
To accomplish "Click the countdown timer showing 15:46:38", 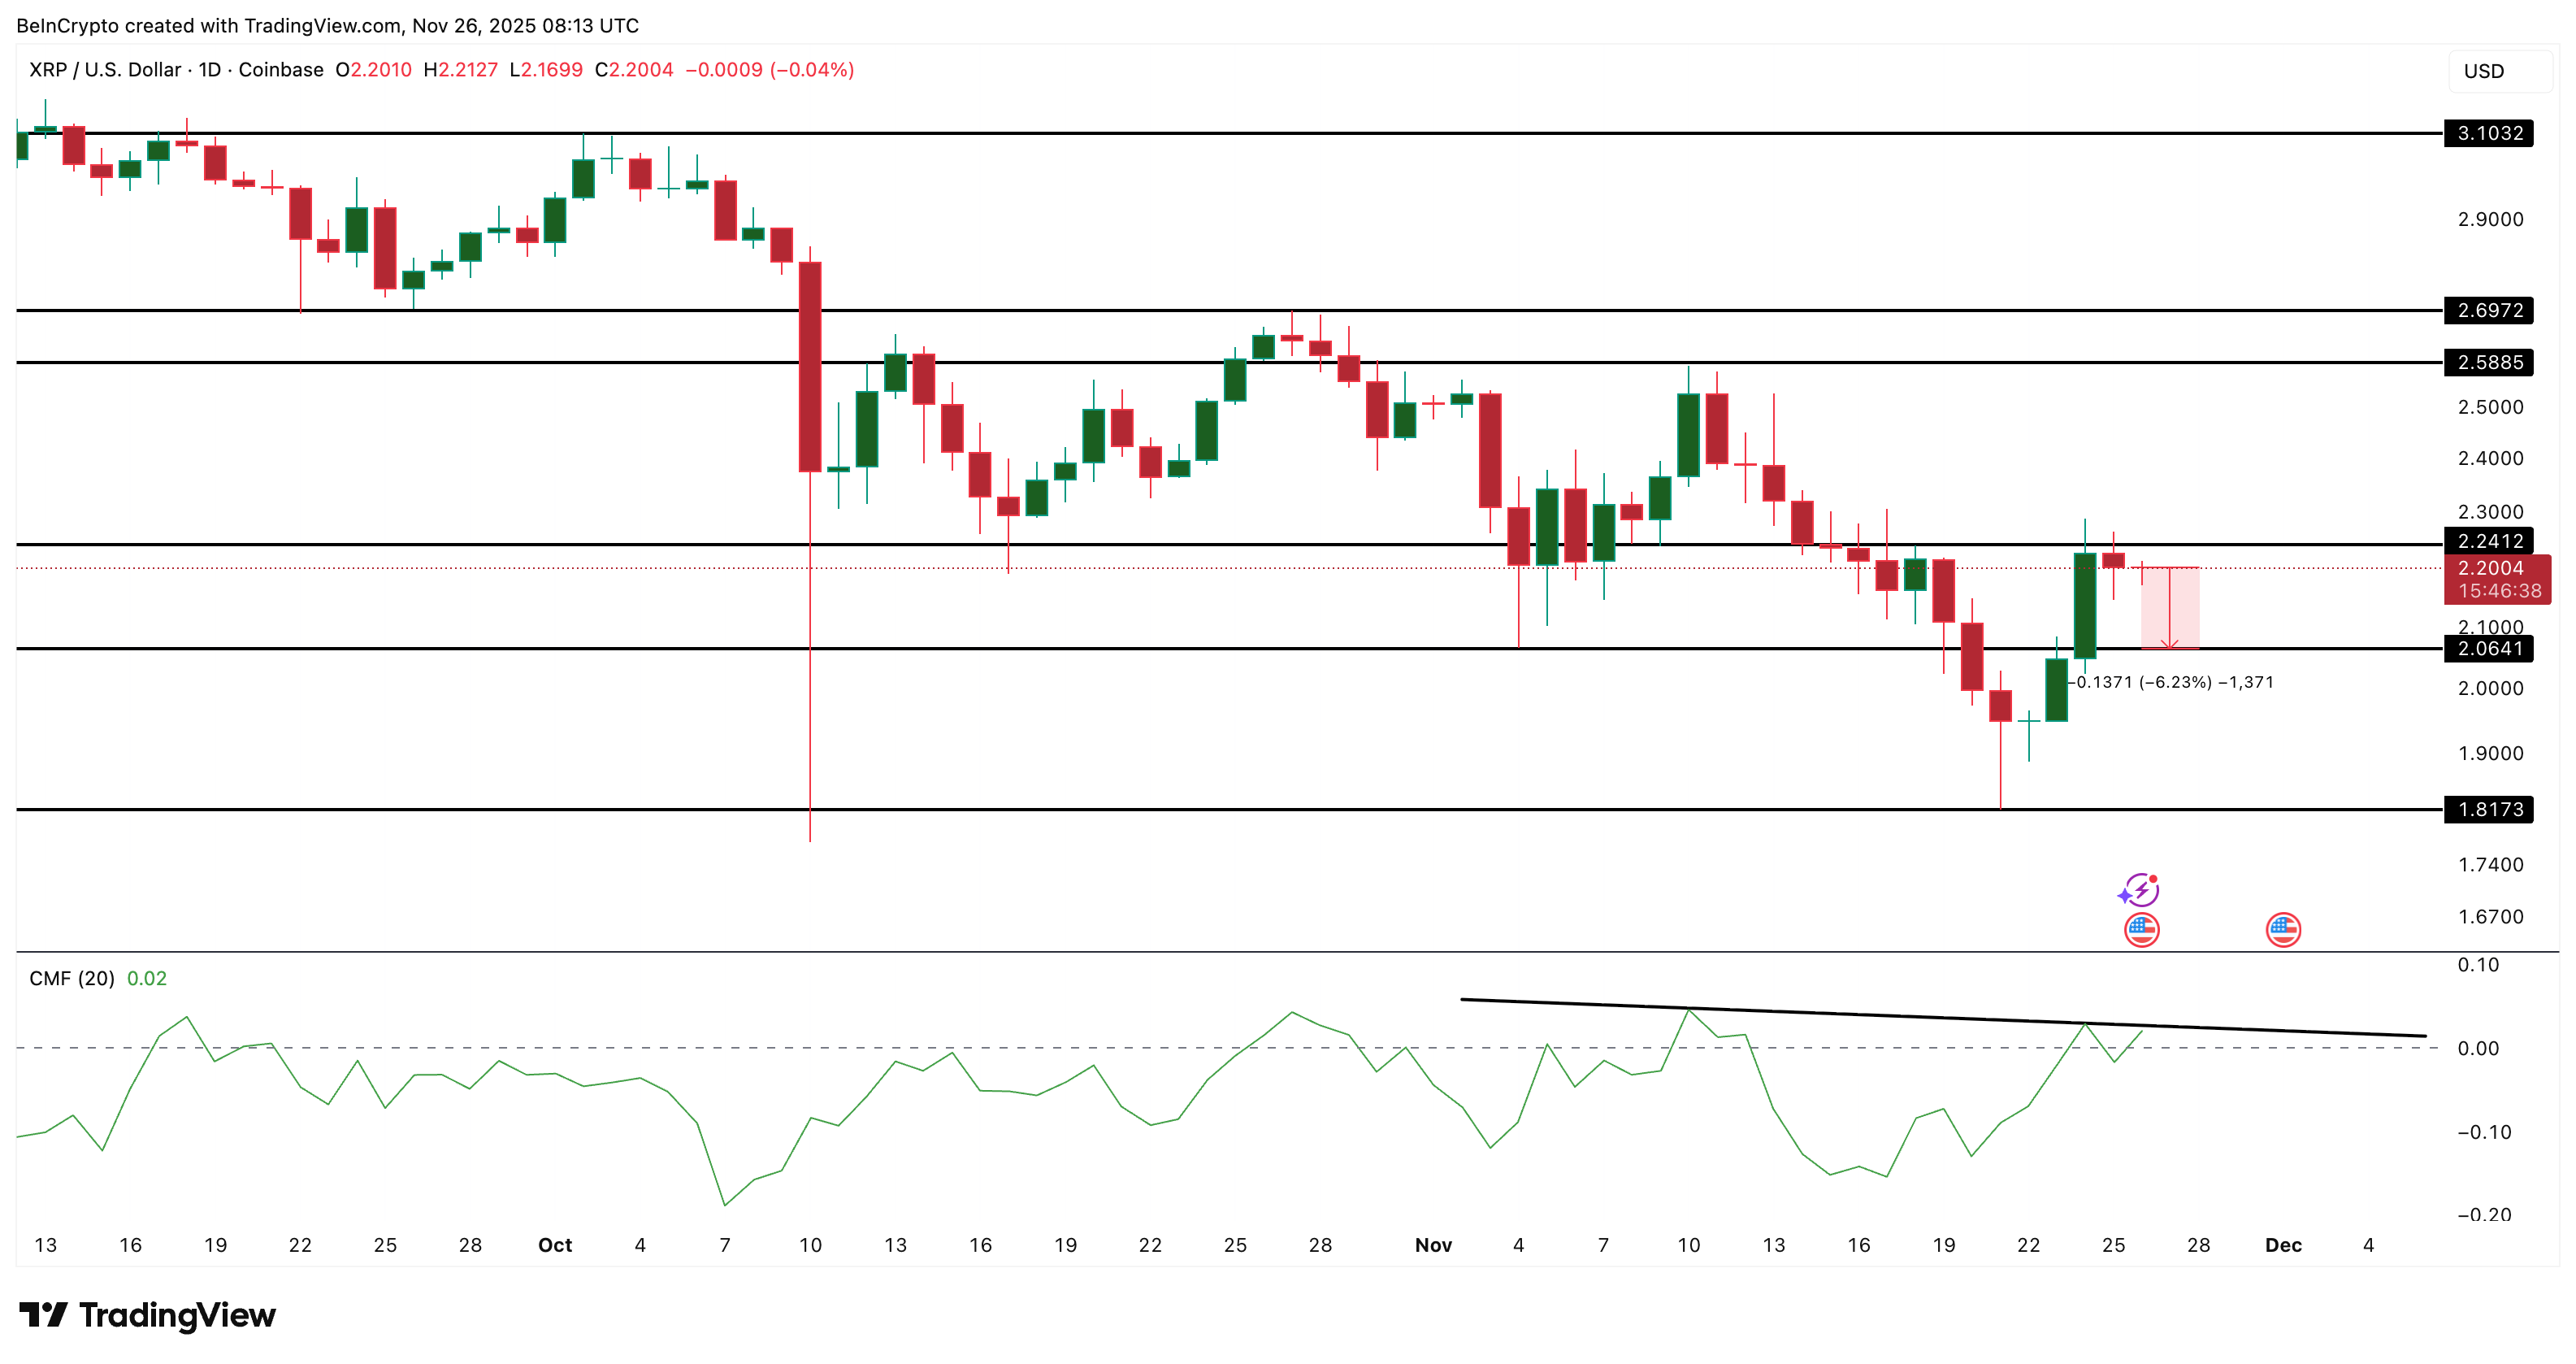I will click(x=2500, y=590).
